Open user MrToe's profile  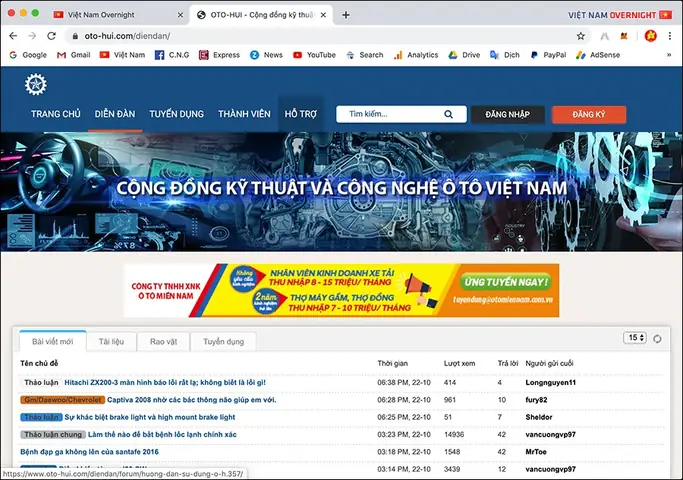point(536,452)
